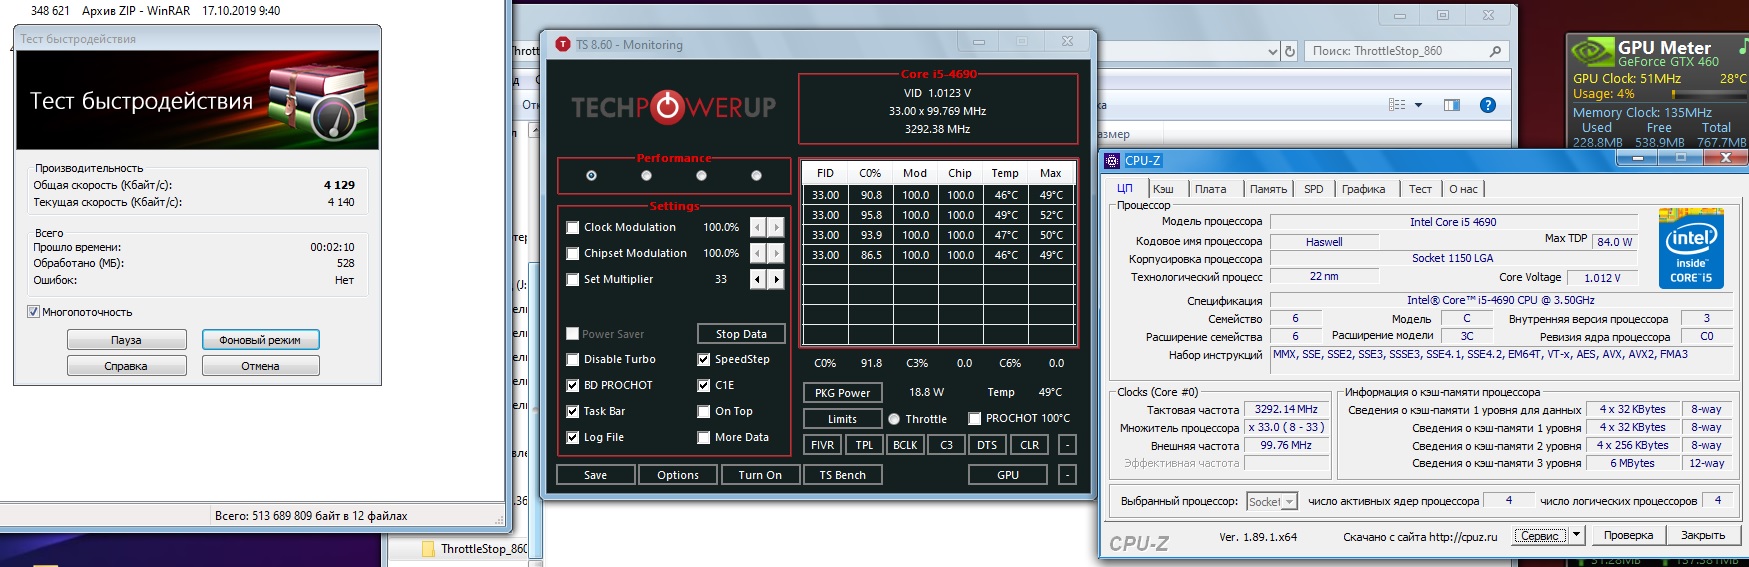The image size is (1749, 567).
Task: Check the Disable Turbo checkbox
Action: pos(573,359)
